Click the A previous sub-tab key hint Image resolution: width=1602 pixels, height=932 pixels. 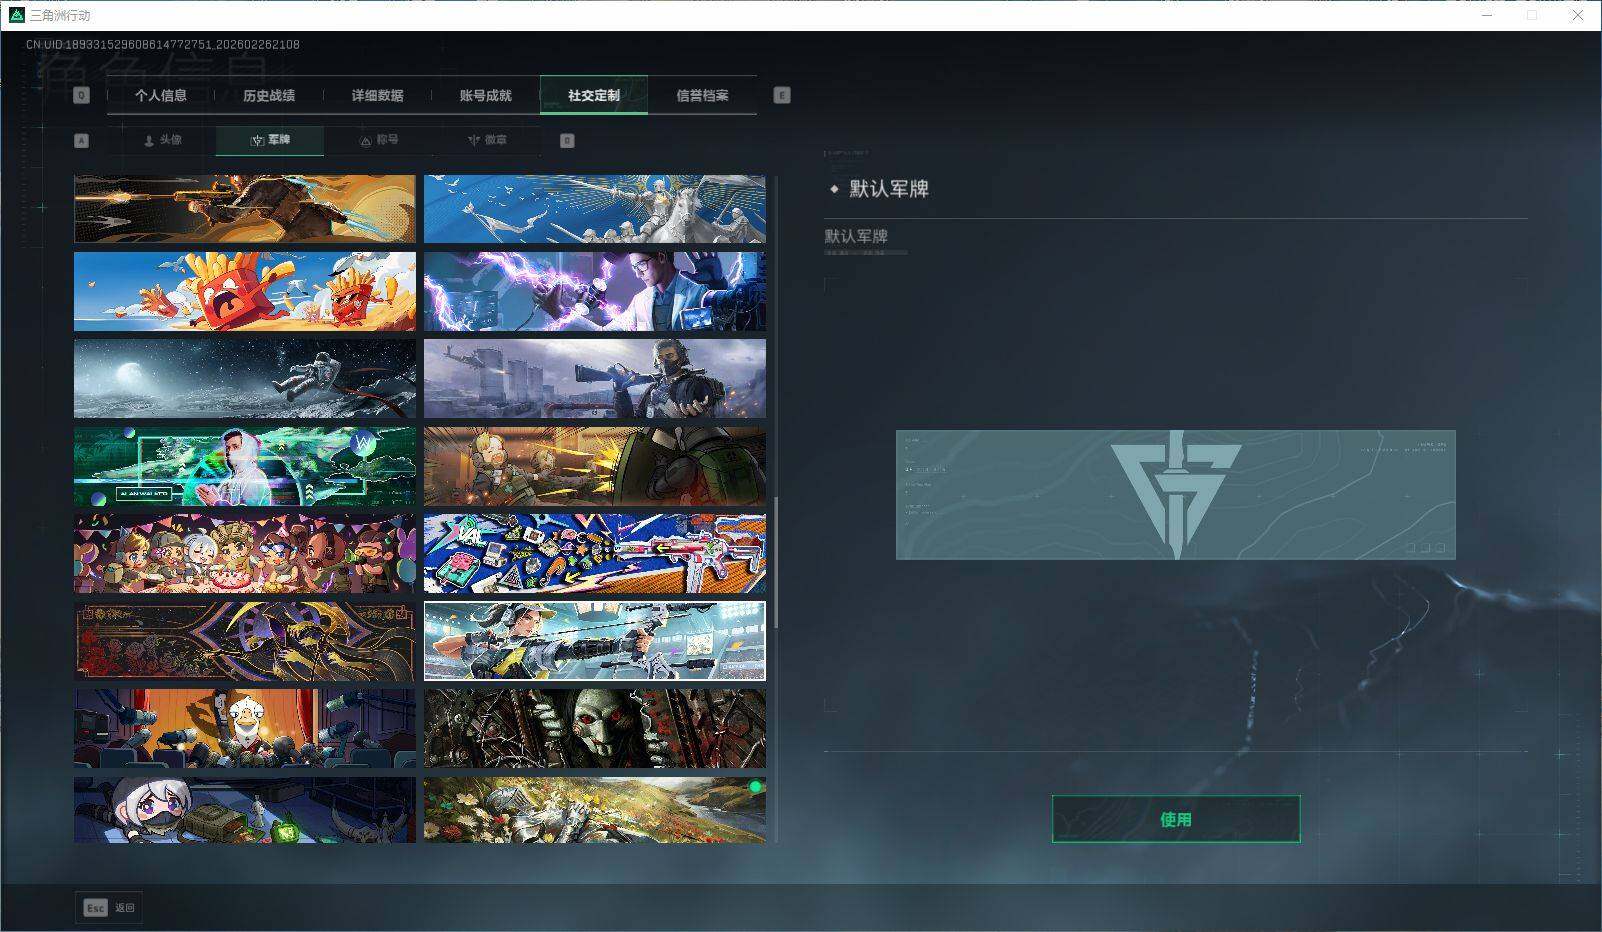tap(82, 140)
